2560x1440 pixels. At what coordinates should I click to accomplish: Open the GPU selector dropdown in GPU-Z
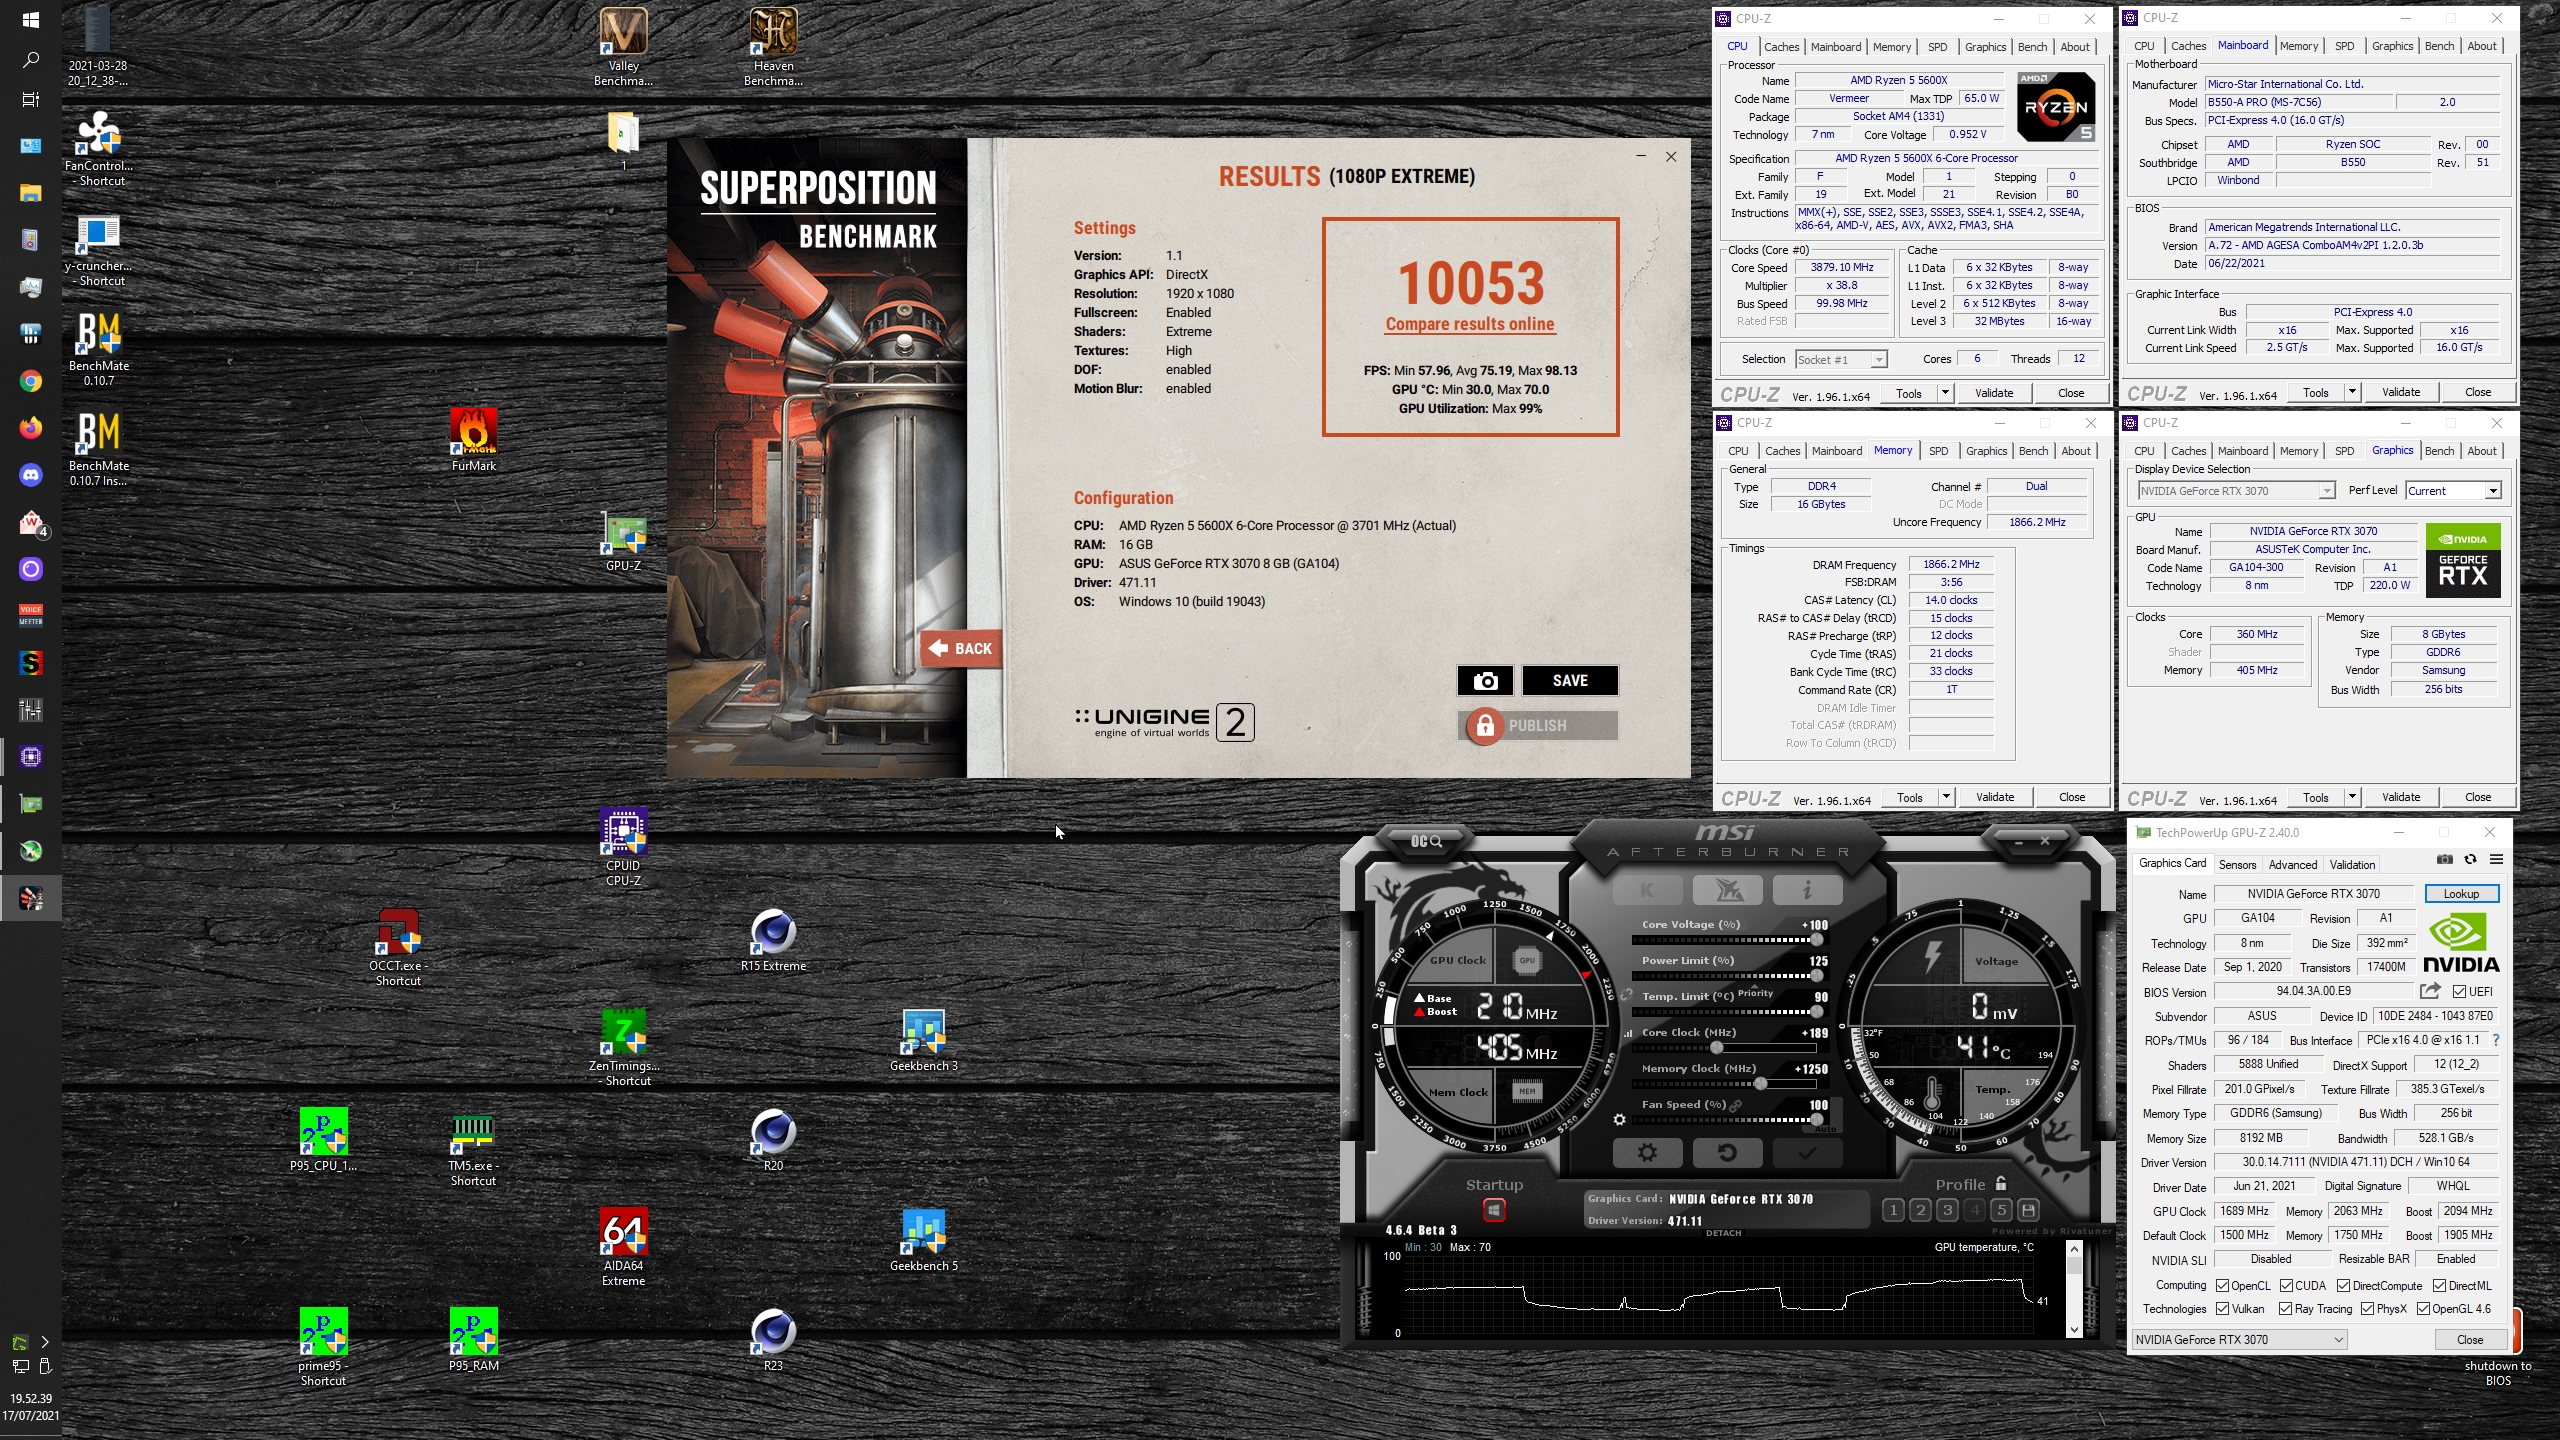2238,1340
